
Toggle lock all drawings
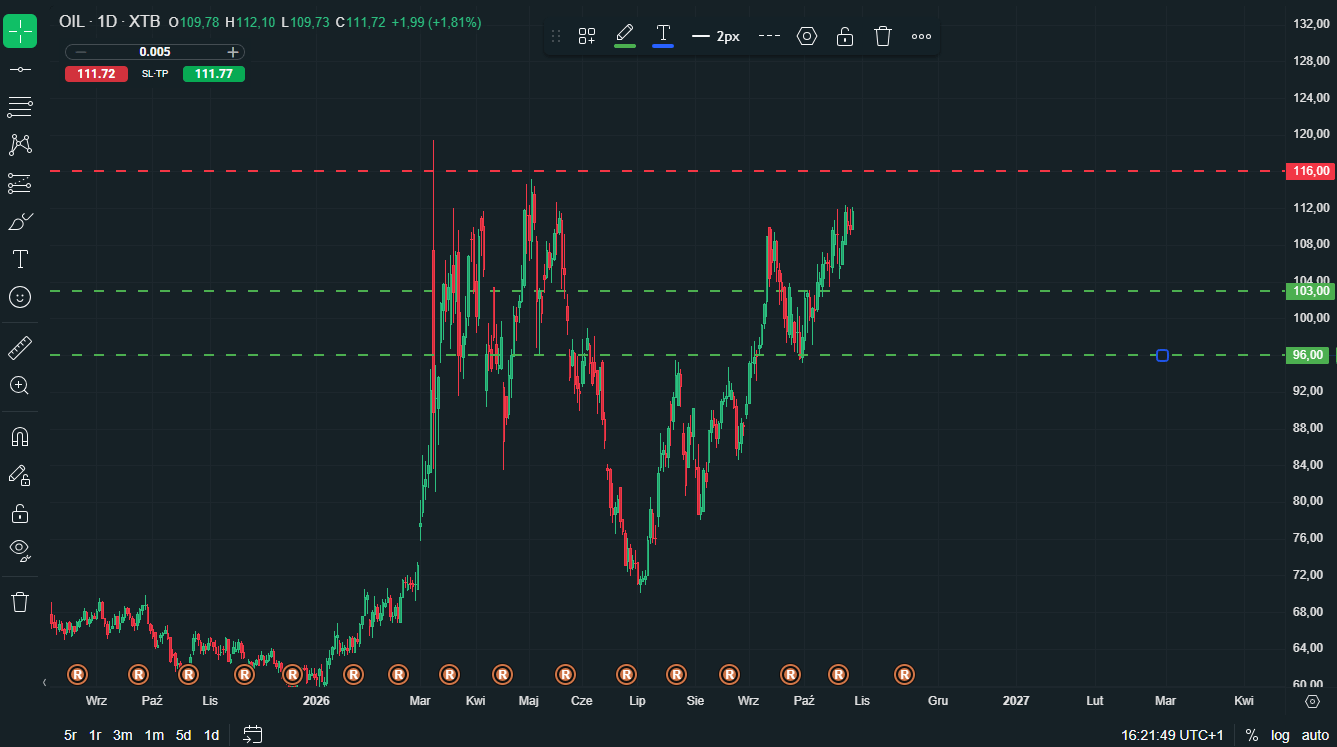click(x=20, y=513)
